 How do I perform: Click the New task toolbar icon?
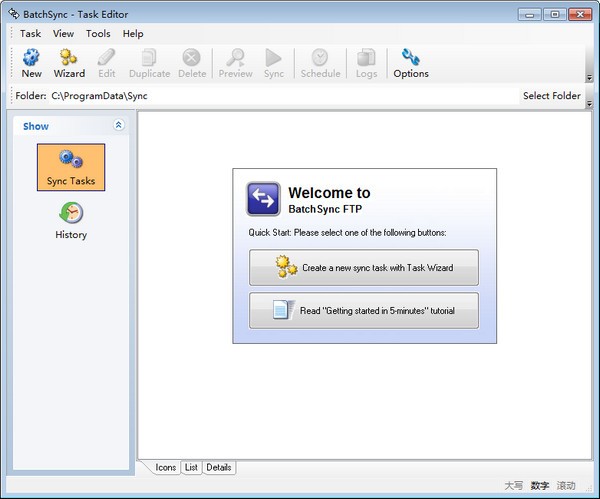tap(31, 62)
